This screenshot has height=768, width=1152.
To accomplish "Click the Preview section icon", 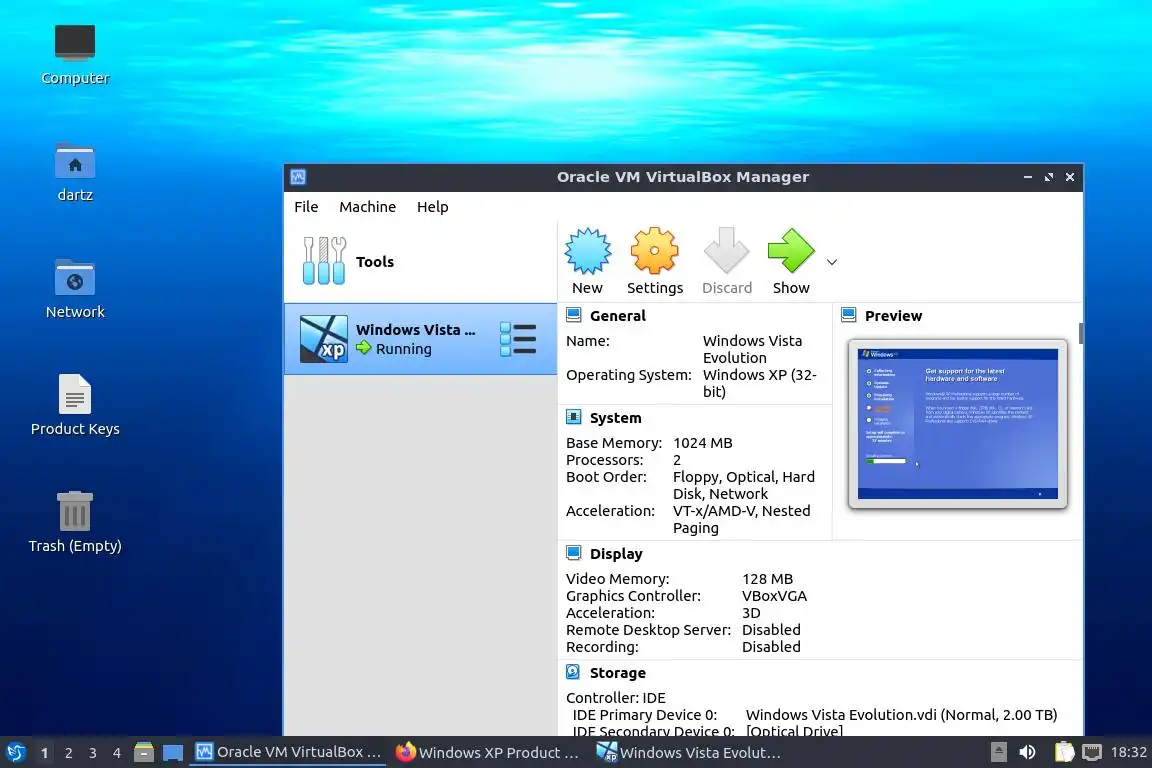I will [x=849, y=315].
